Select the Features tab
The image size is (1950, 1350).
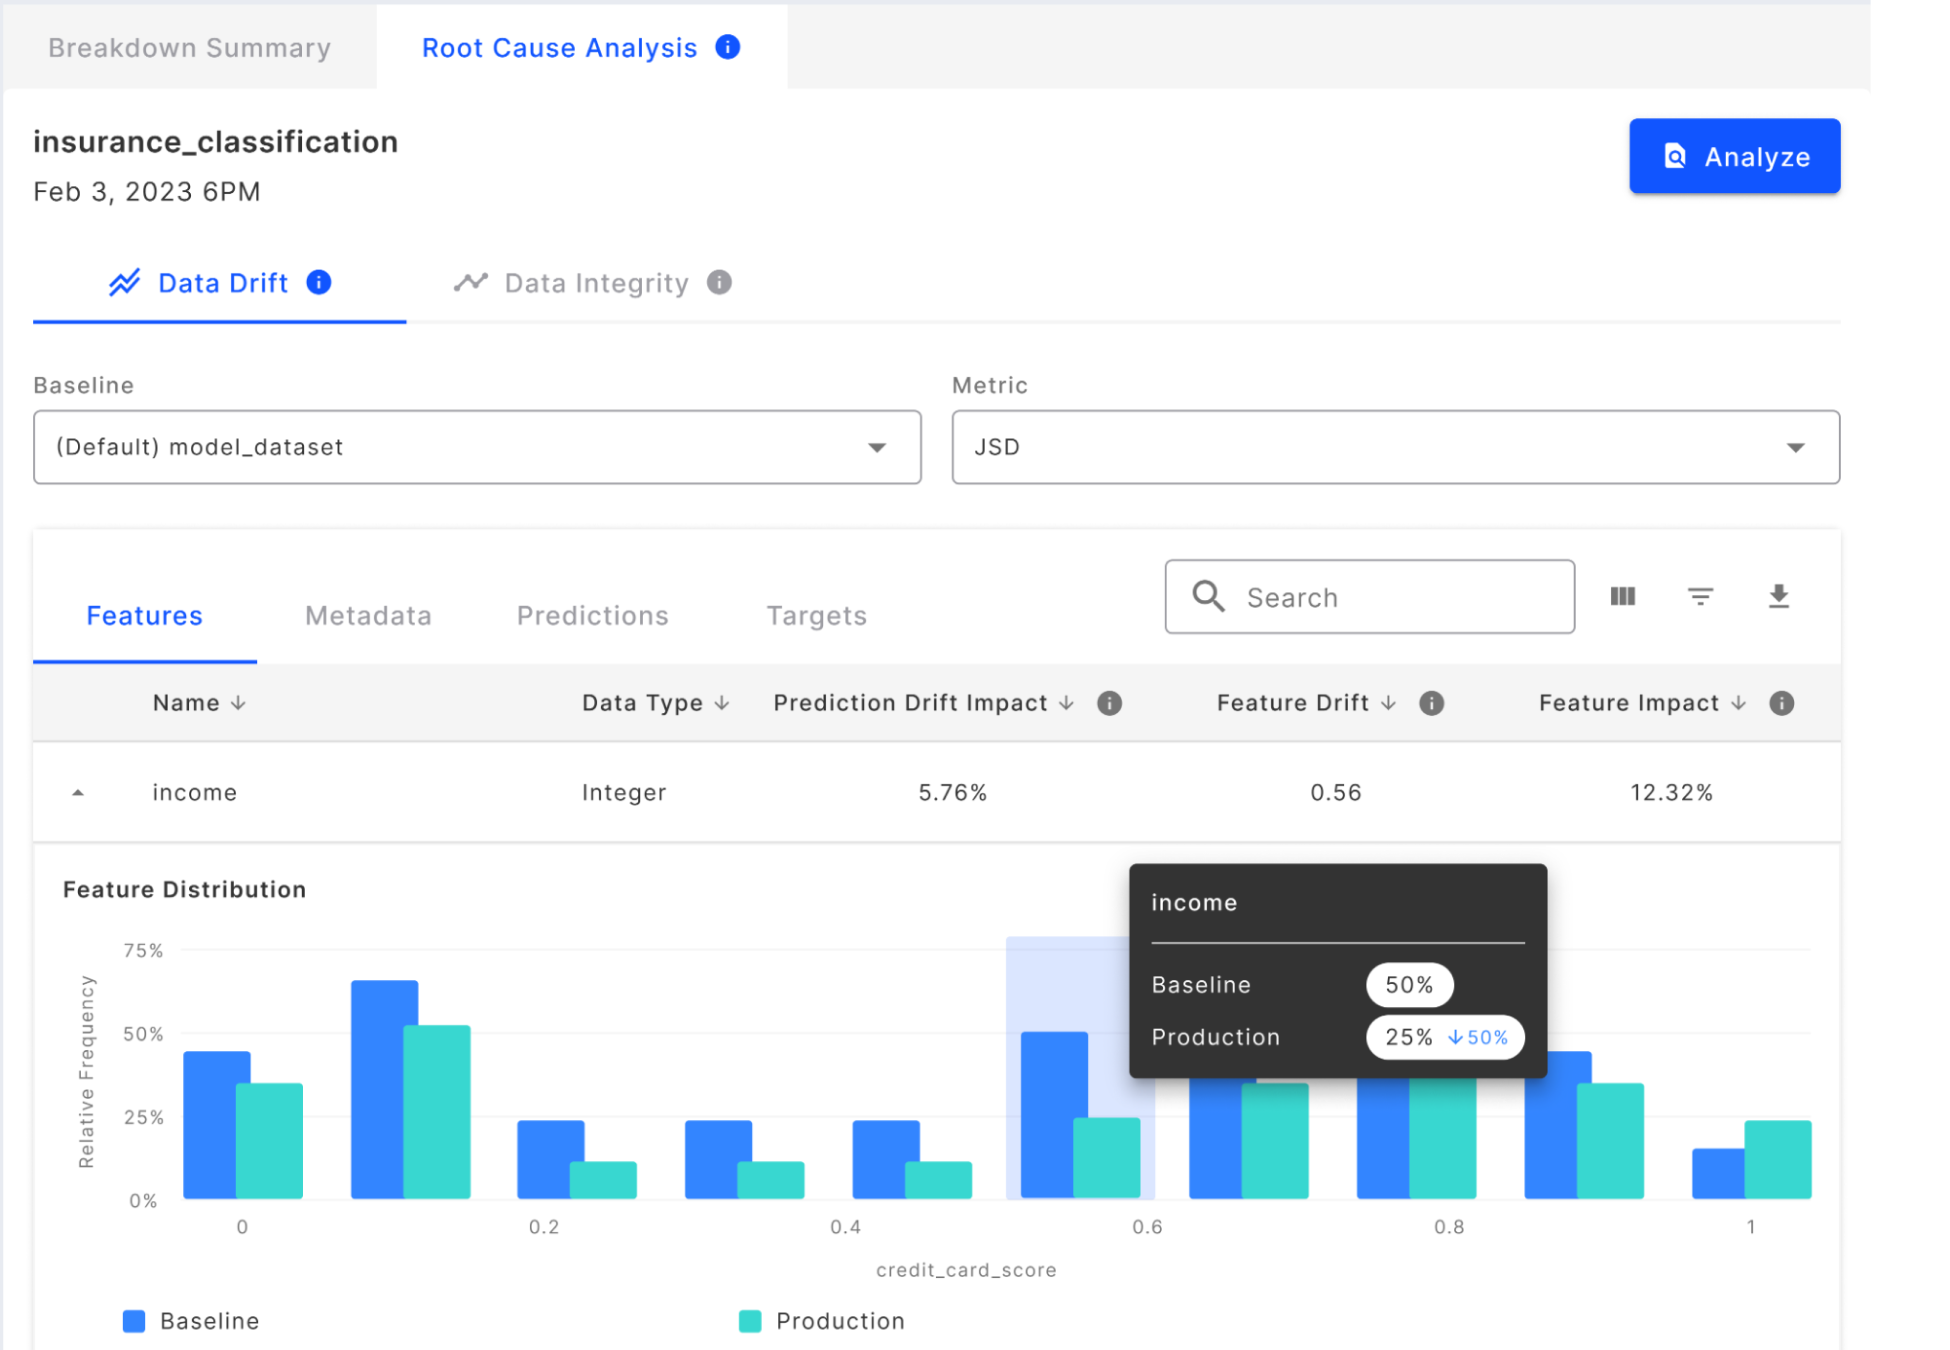[x=145, y=615]
